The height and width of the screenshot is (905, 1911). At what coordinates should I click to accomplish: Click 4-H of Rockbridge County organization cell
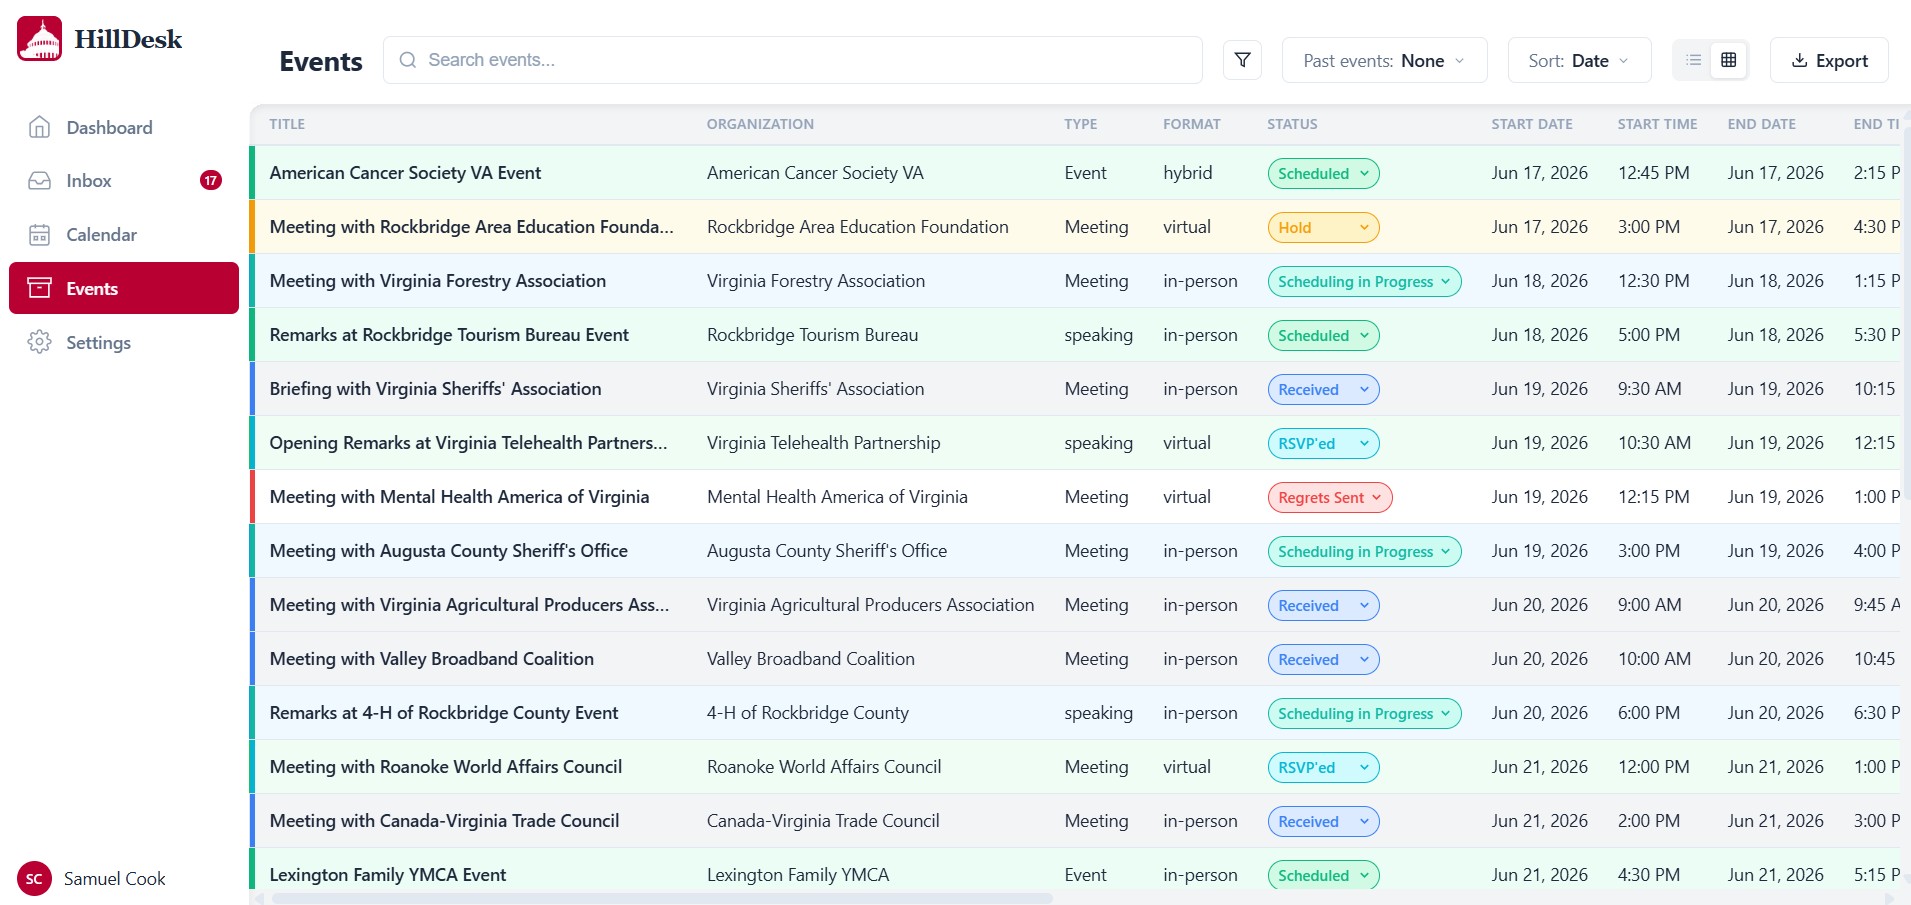coord(808,713)
